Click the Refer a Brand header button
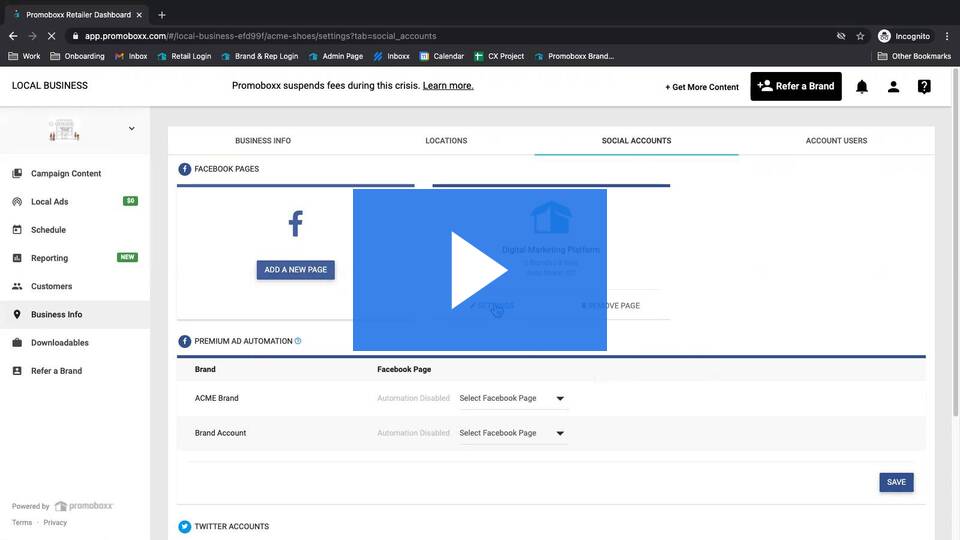This screenshot has width=960, height=540. [x=796, y=86]
